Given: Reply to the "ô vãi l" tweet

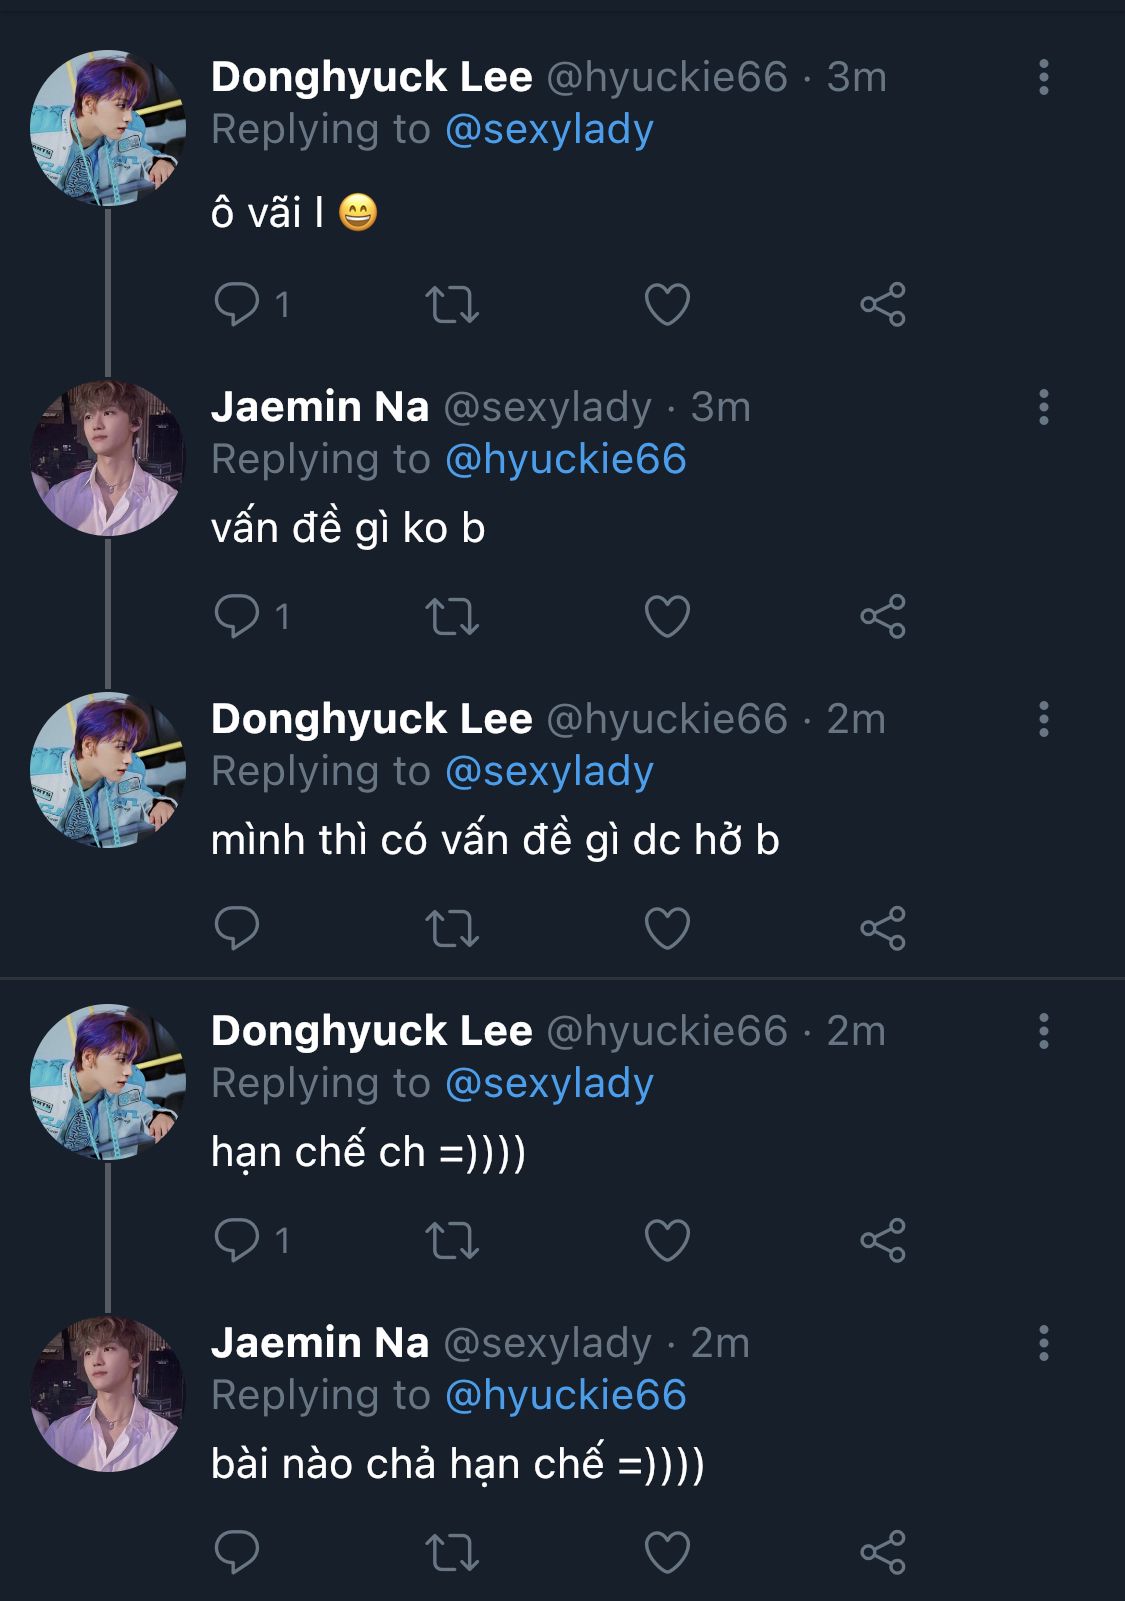Looking at the screenshot, I should 237,304.
